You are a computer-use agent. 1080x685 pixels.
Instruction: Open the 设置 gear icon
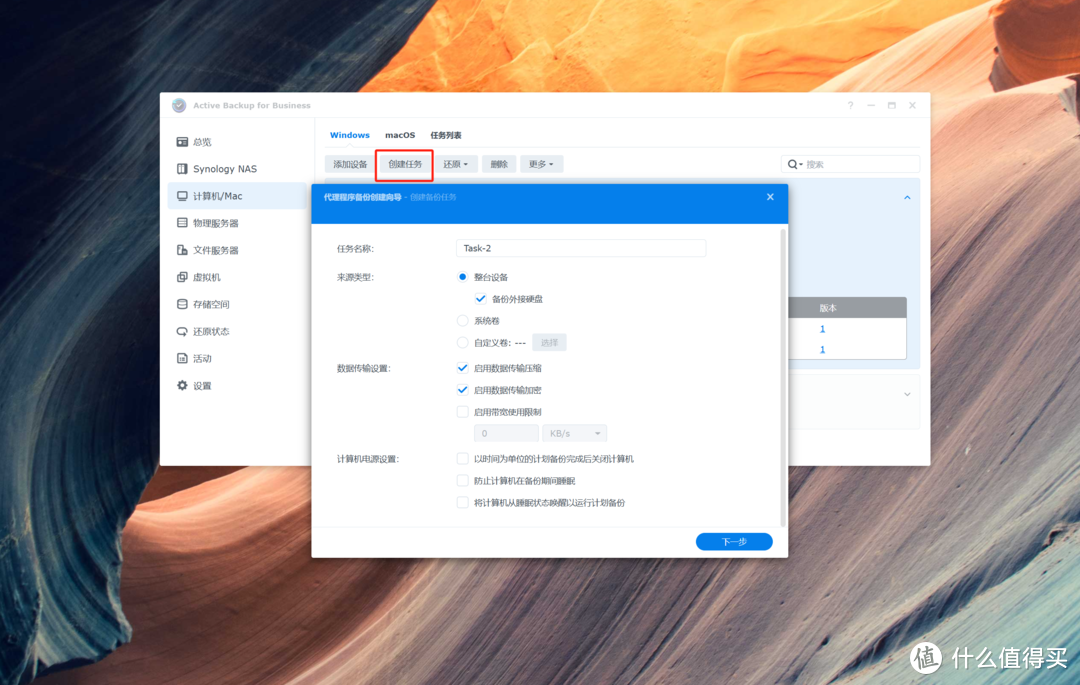(x=182, y=385)
